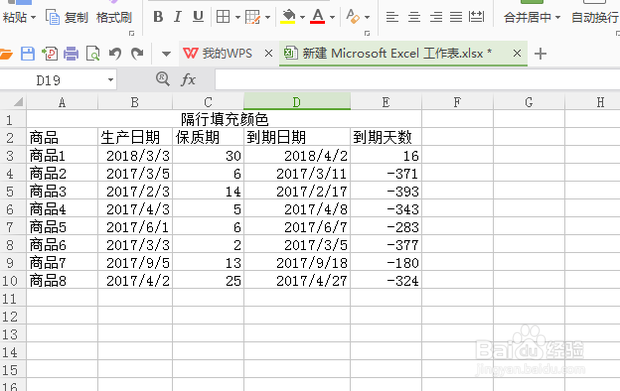Image resolution: width=620 pixels, height=391 pixels.
Task: Open the font color dropdown arrow
Action: 332,17
